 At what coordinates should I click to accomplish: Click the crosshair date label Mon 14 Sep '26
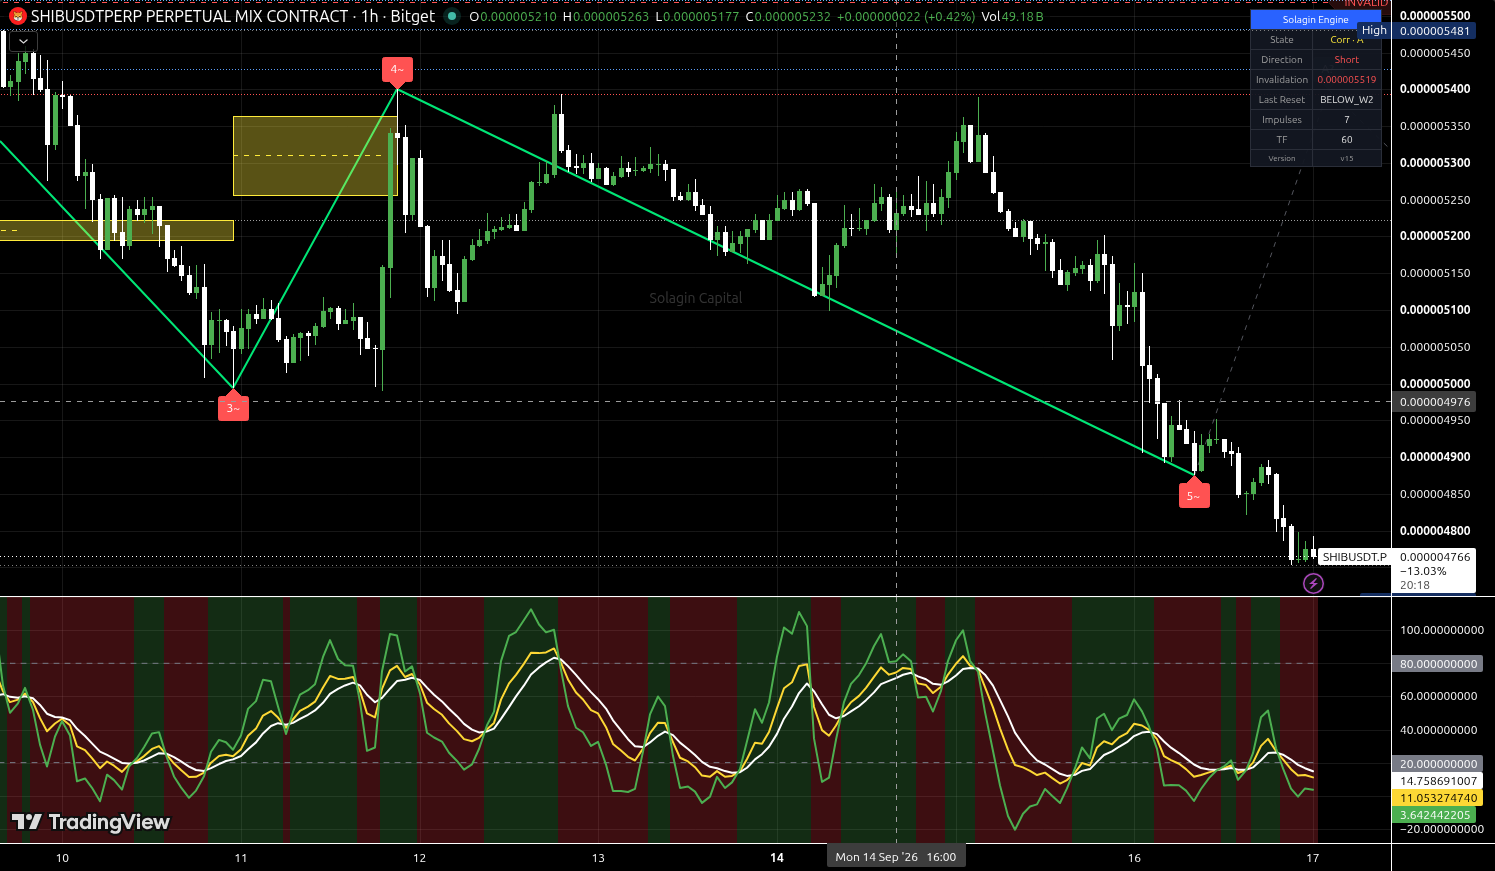click(896, 857)
